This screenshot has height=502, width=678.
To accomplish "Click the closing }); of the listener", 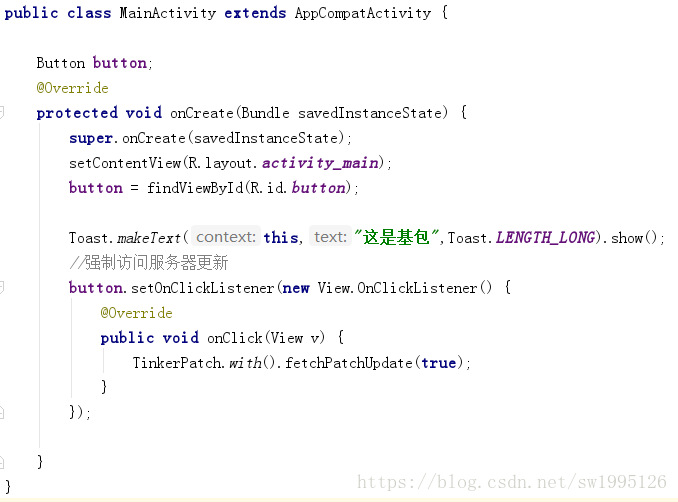I will 80,412.
